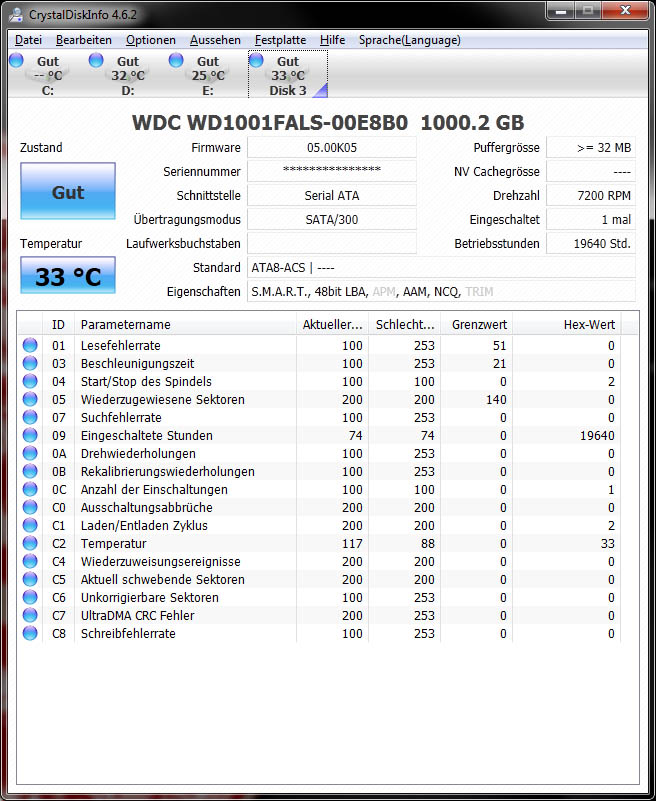Click the Standard field ATA8-ACS

[x=441, y=268]
